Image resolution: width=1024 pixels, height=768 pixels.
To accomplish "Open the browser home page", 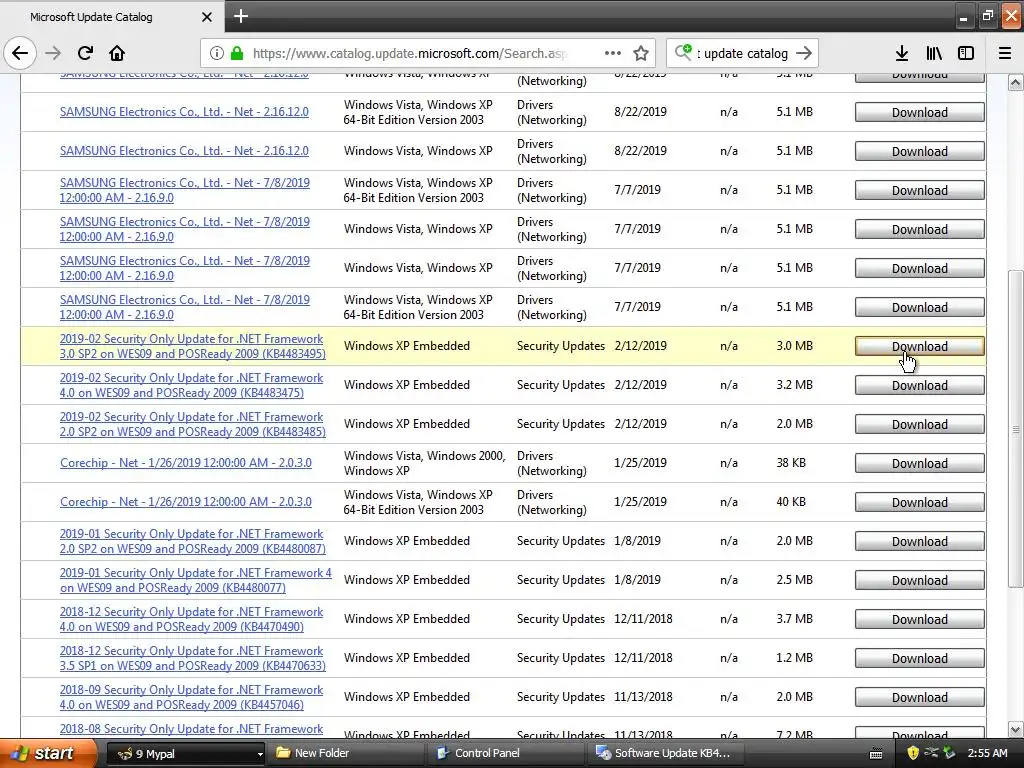I will (117, 53).
